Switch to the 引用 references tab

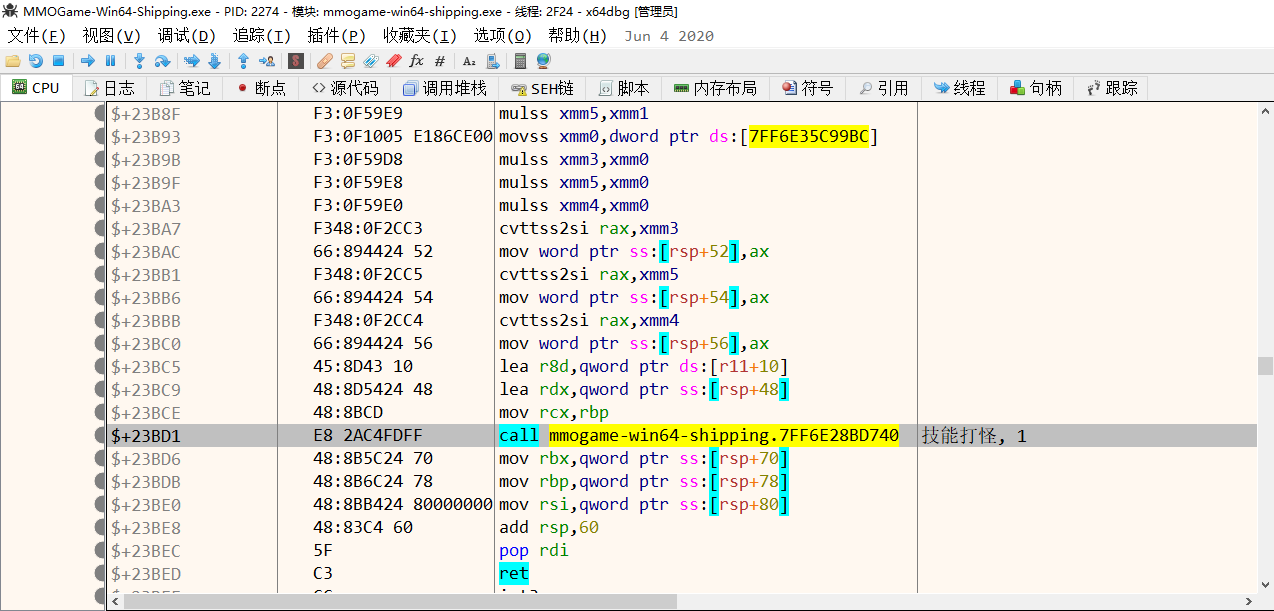(x=883, y=88)
